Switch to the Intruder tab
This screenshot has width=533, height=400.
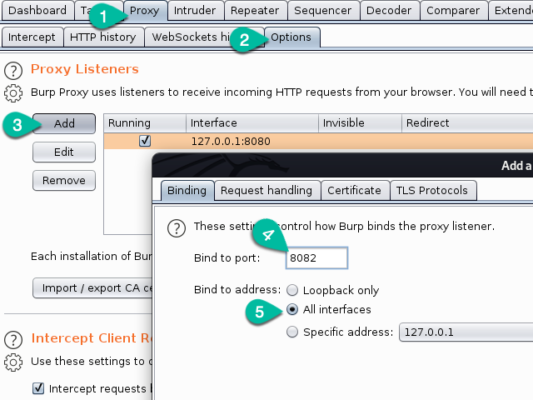pyautogui.click(x=195, y=11)
